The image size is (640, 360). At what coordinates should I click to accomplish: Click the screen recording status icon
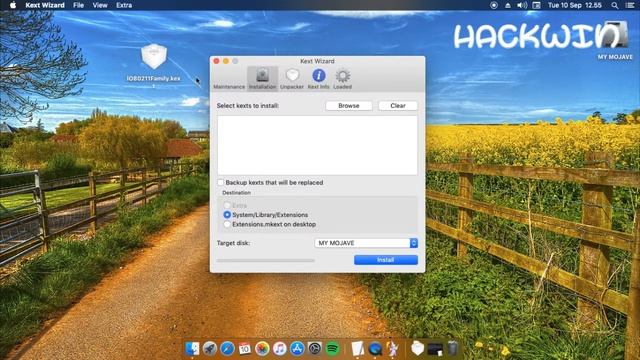493,5
